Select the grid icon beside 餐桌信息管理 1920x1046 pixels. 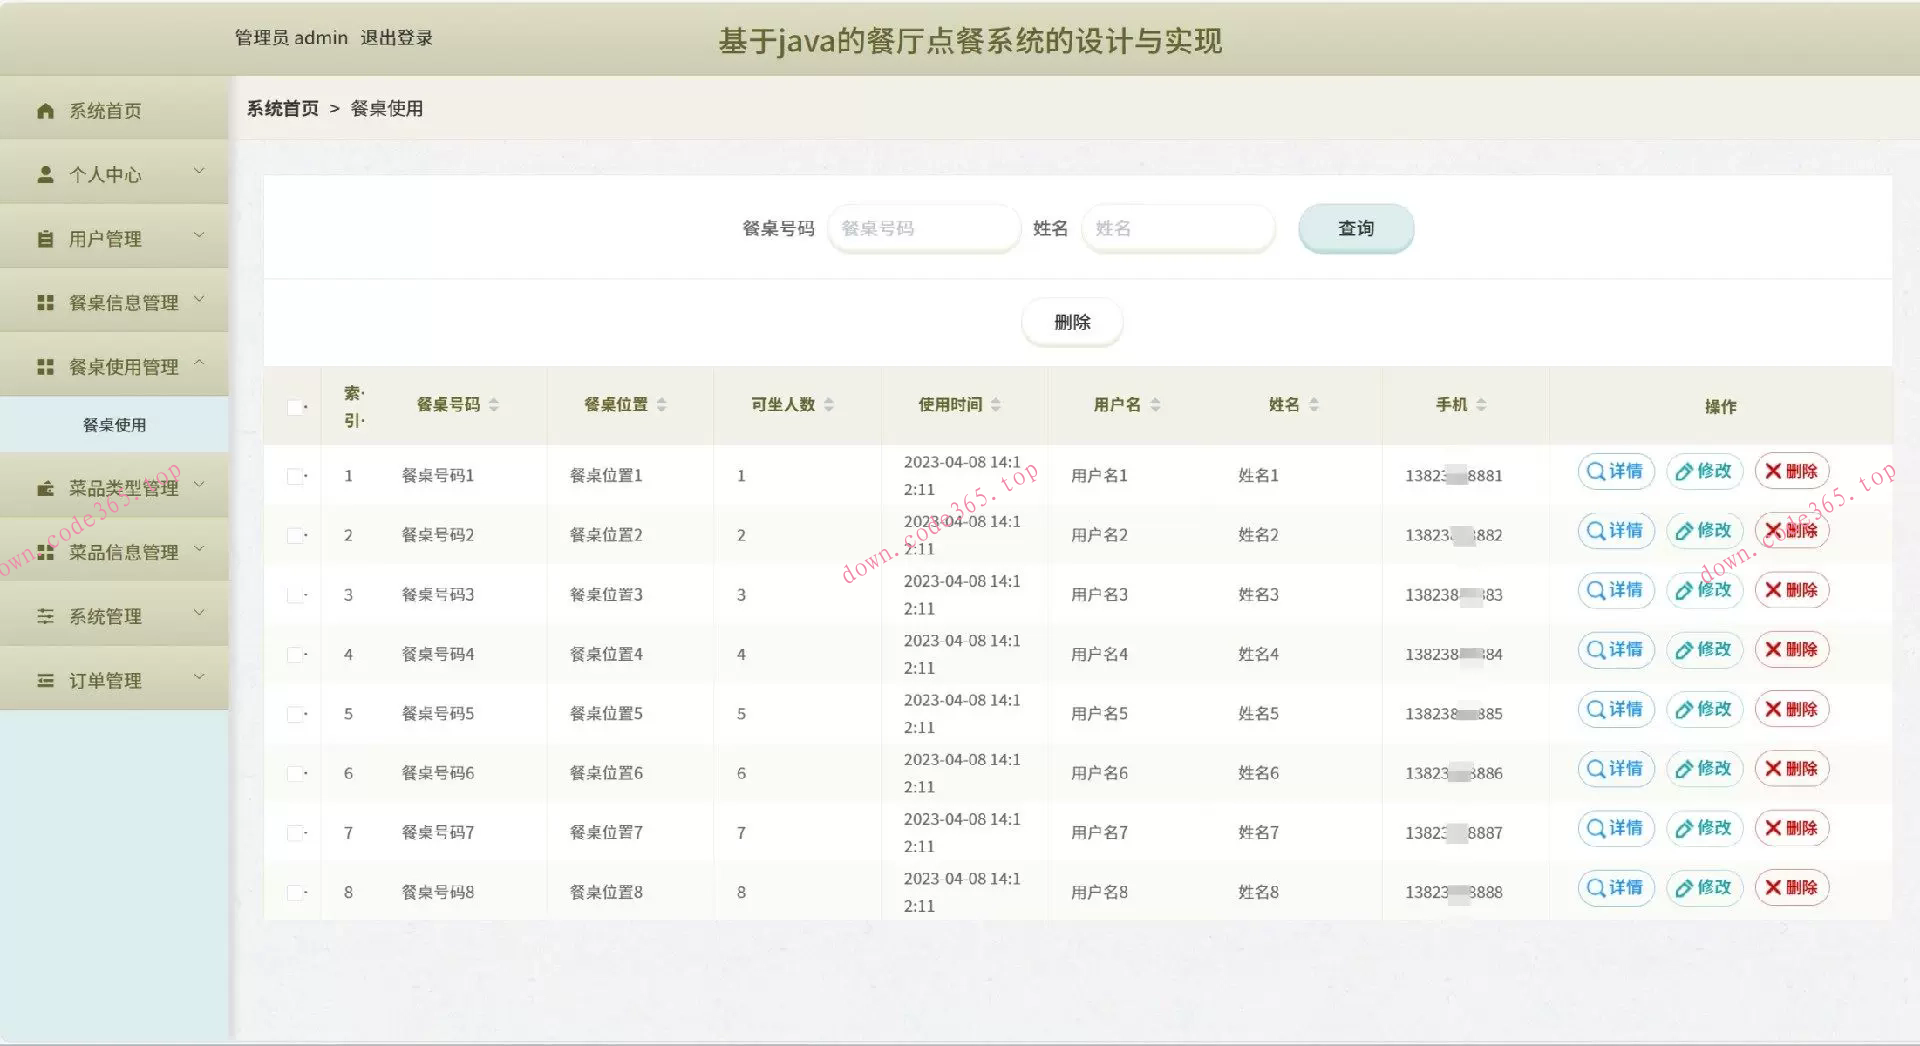pyautogui.click(x=45, y=301)
